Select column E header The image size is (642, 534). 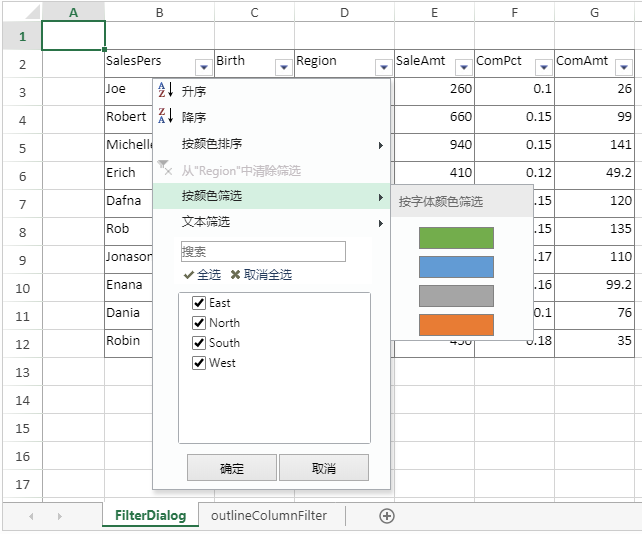(x=434, y=12)
